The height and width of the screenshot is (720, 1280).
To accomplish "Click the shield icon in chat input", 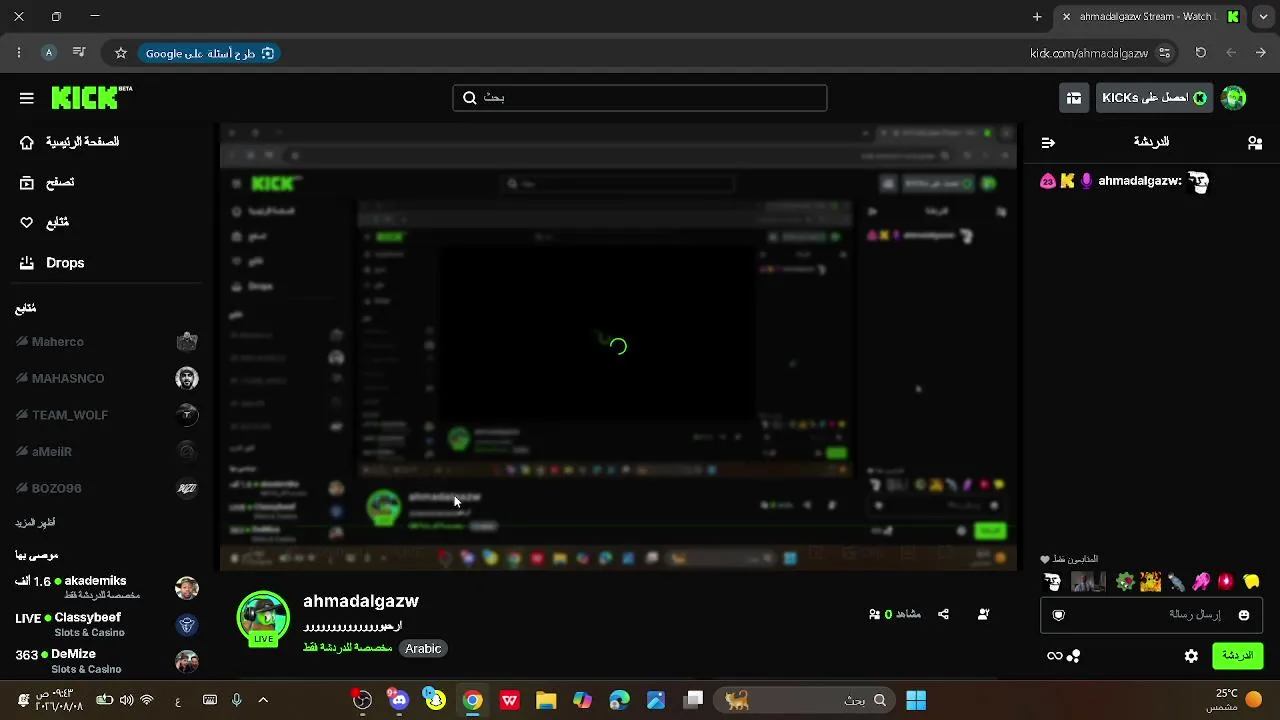I will click(x=1059, y=615).
